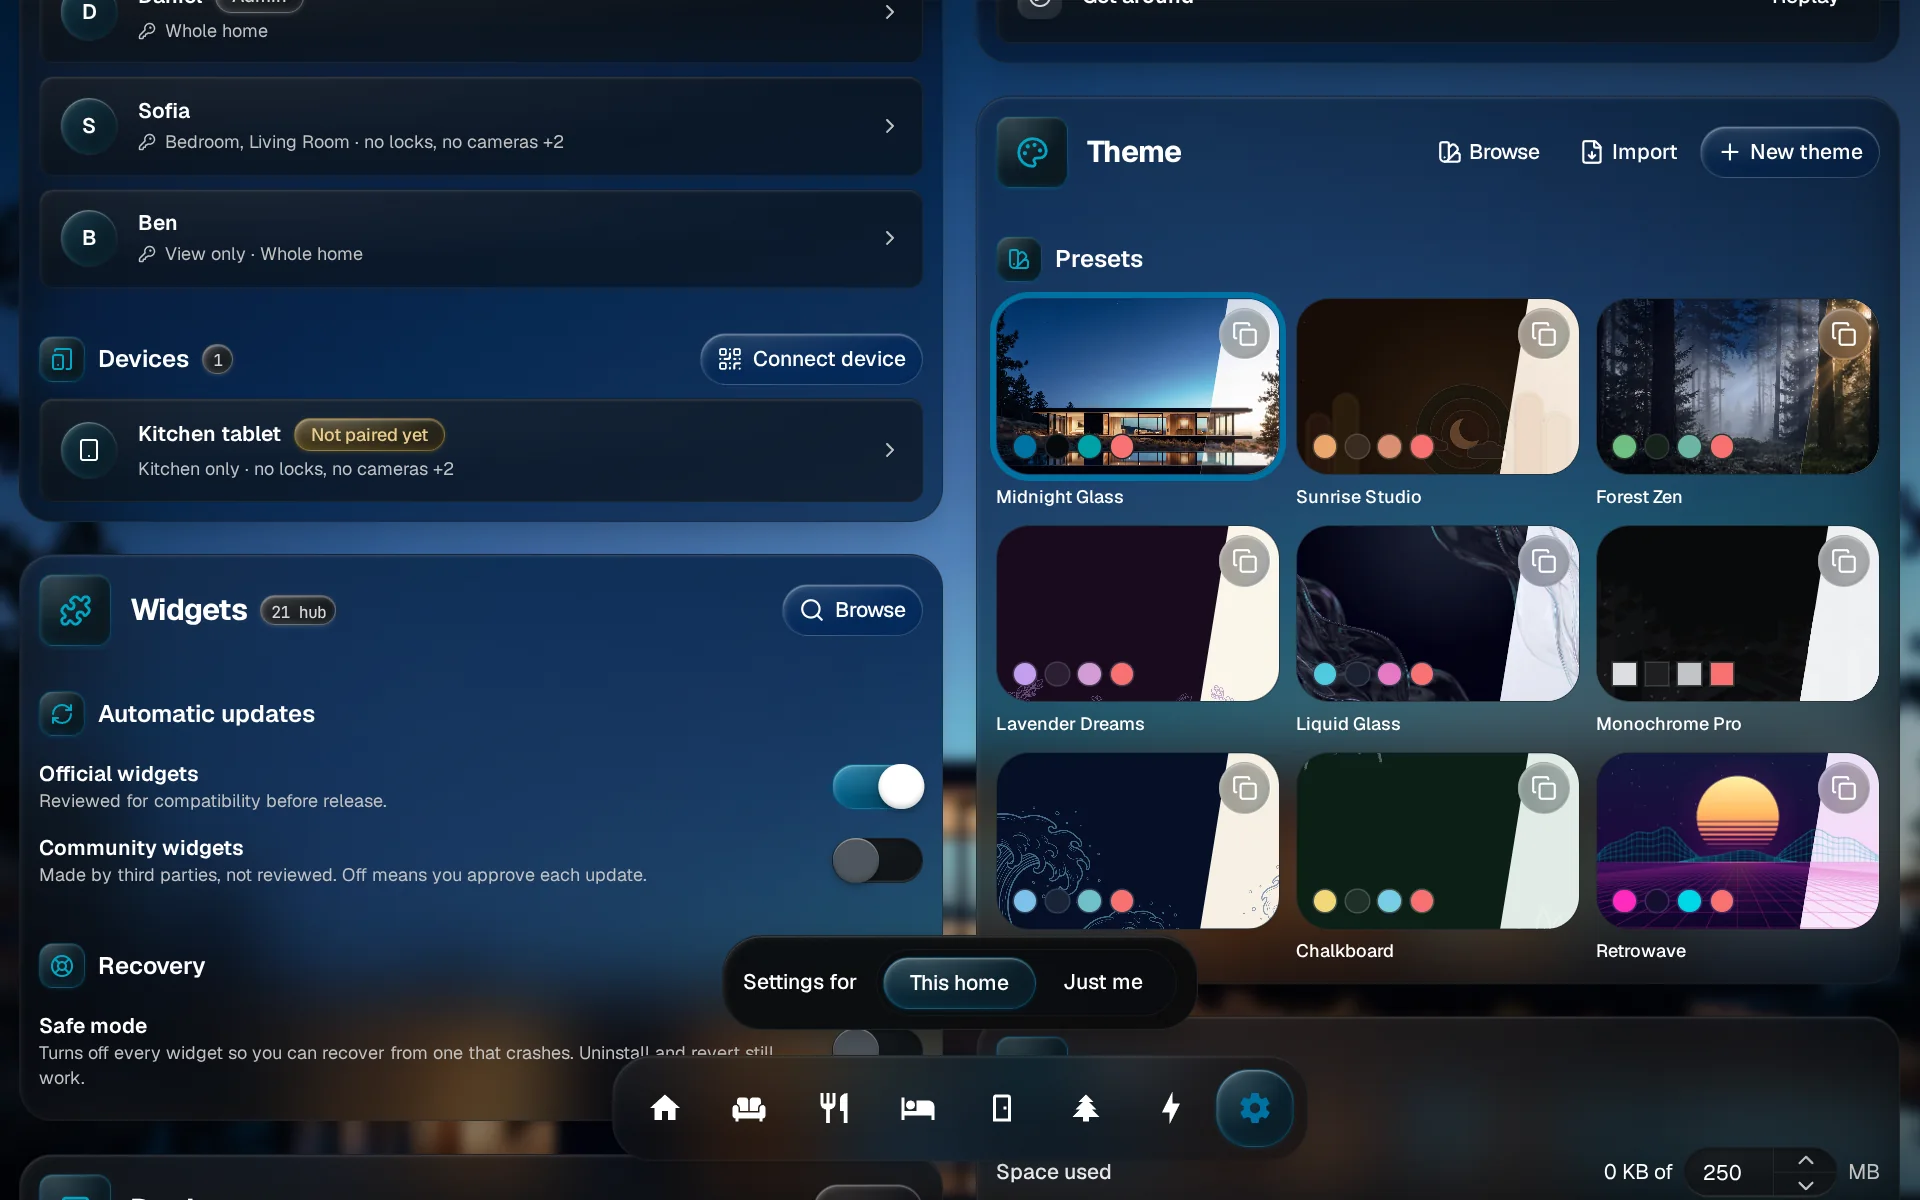Import a theme file

click(1629, 152)
